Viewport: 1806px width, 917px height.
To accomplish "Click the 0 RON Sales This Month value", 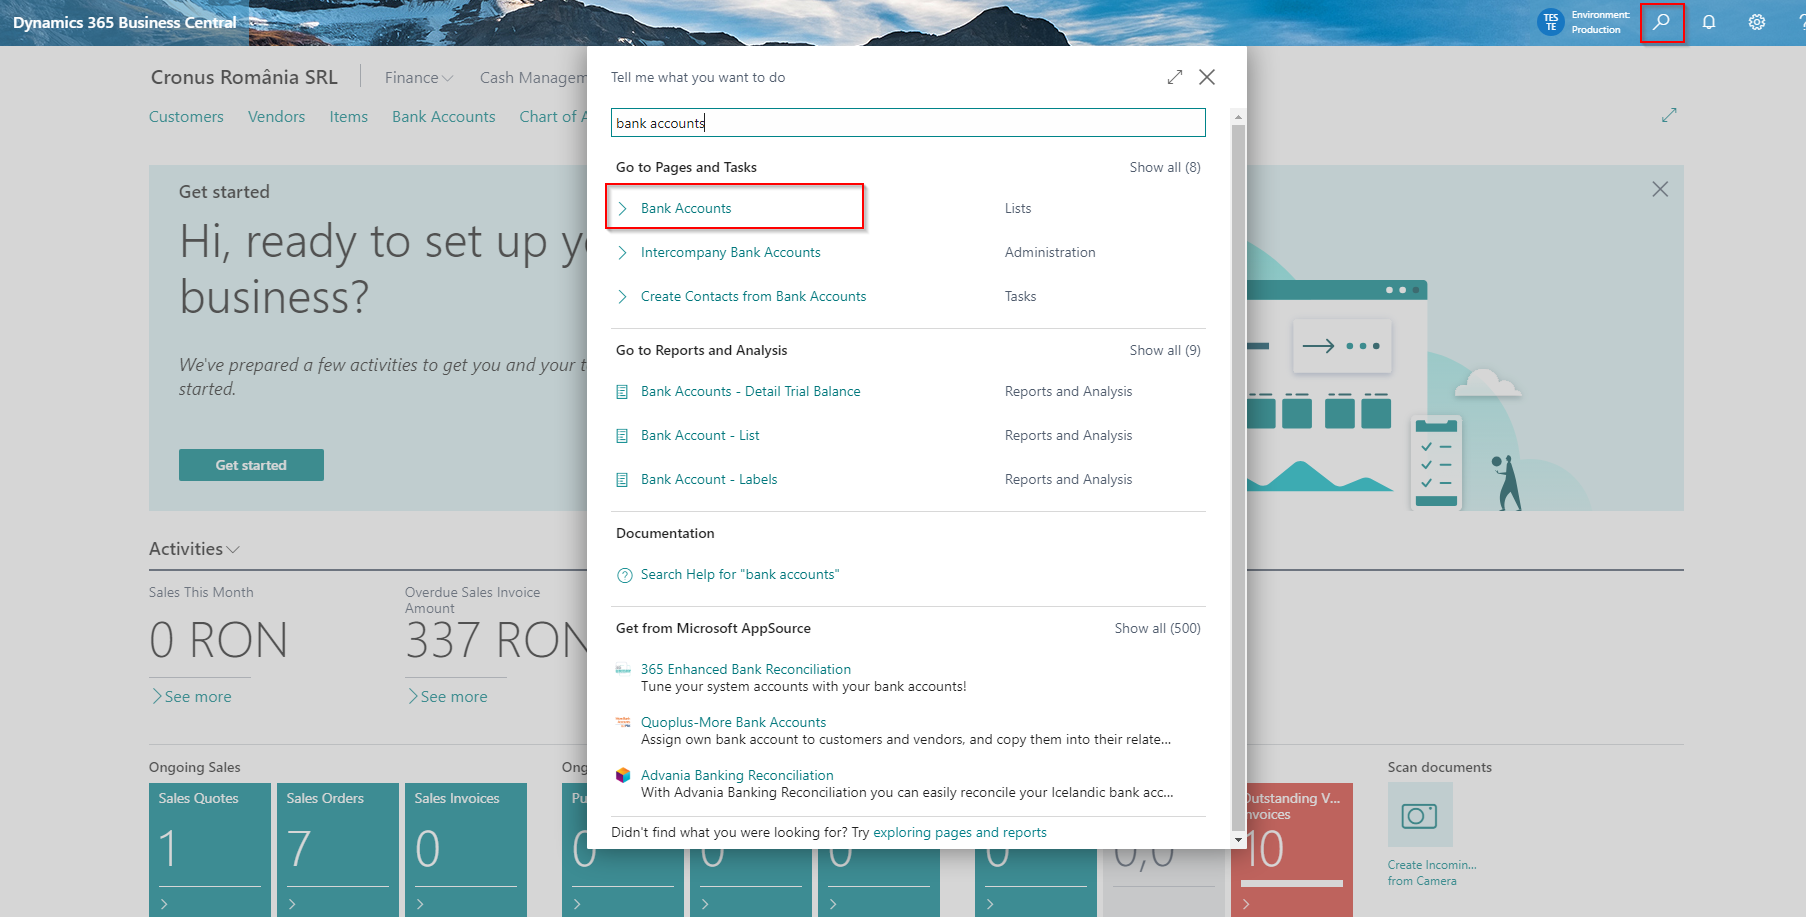I will coord(218,640).
